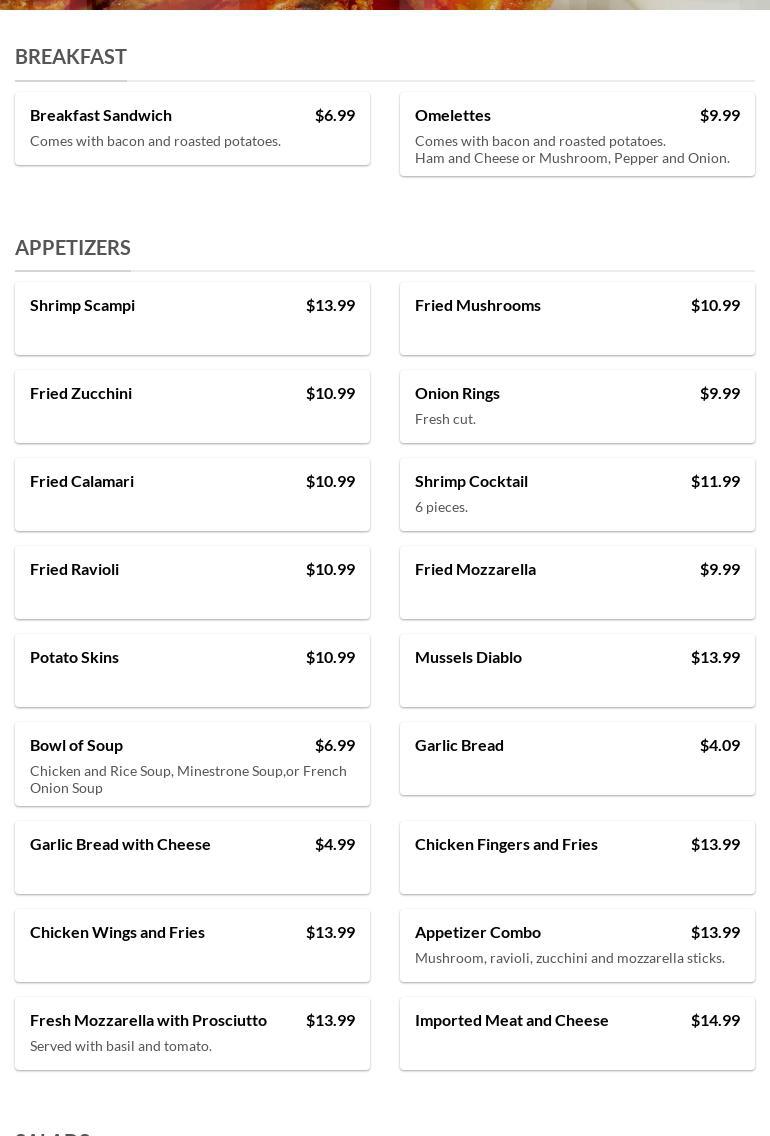Select Bowl of Soup item
Screen dimensions: 770x1136
tap(192, 764)
